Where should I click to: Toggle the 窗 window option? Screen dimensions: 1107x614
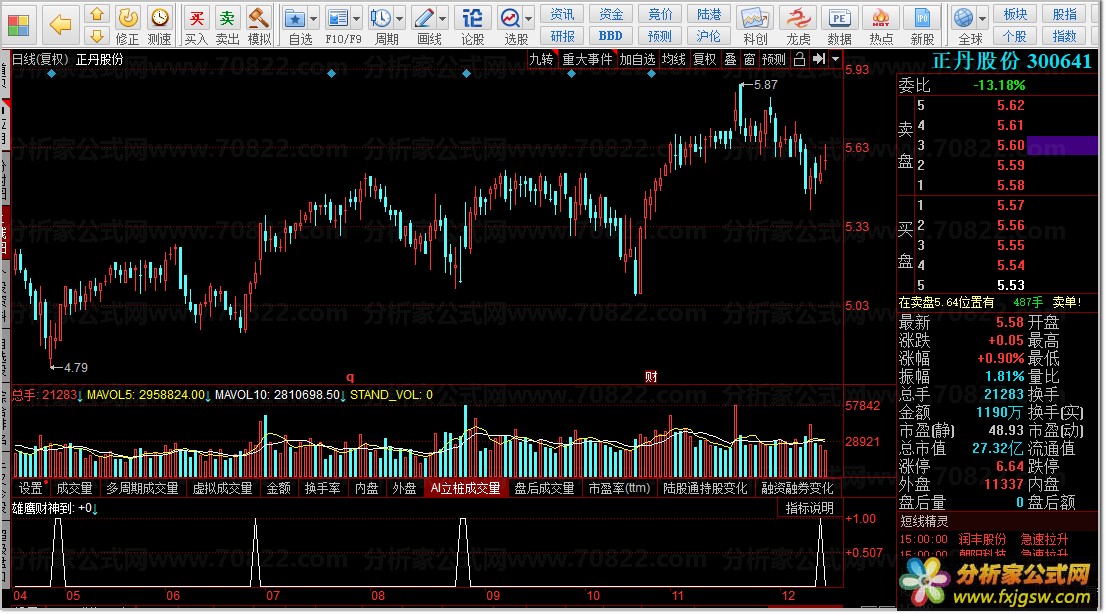click(x=749, y=60)
